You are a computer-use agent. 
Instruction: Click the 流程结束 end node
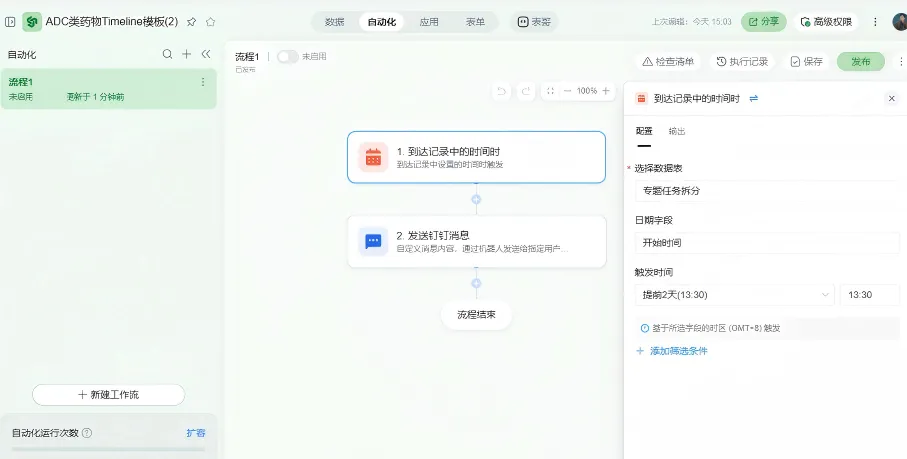[476, 314]
